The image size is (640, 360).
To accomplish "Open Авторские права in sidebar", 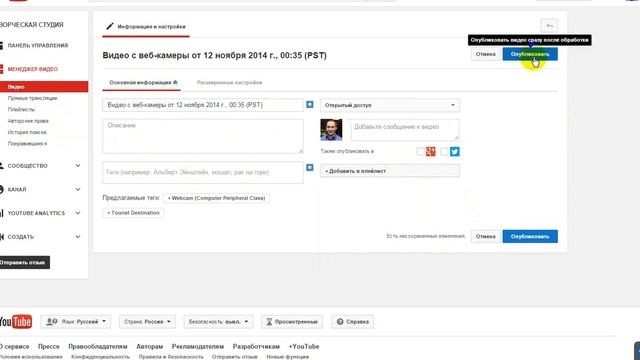I will (28, 121).
